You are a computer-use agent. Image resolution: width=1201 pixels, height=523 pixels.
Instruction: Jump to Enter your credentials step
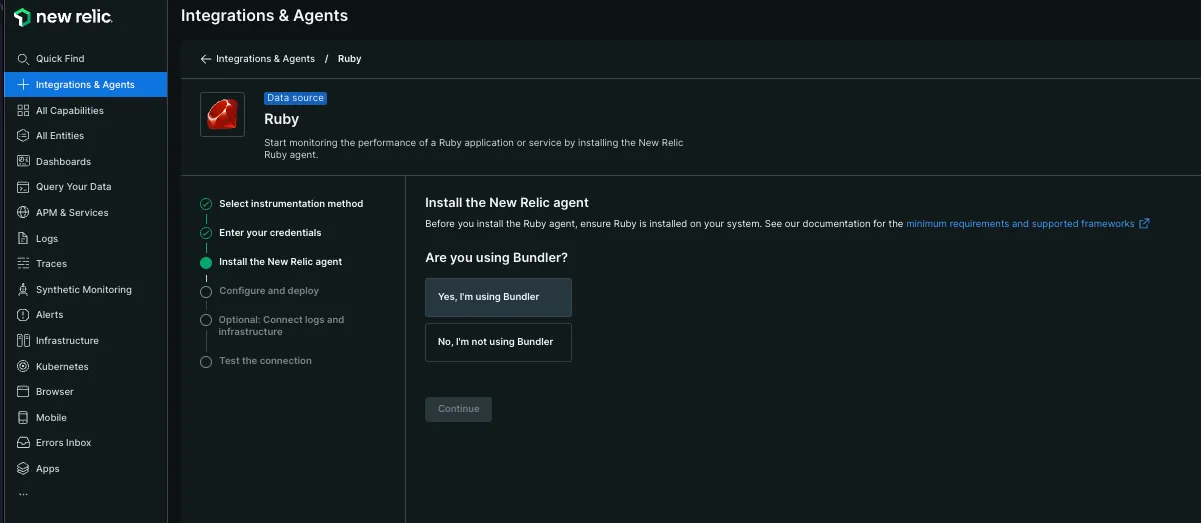270,233
